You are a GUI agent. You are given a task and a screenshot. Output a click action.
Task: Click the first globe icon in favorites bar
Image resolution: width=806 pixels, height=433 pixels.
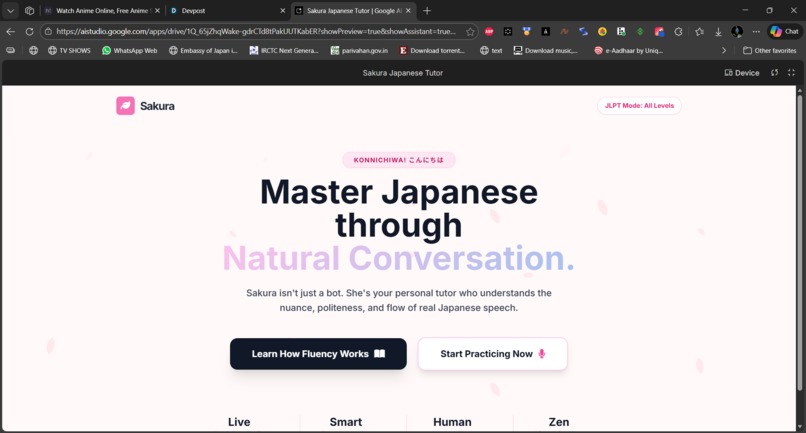[x=33, y=50]
